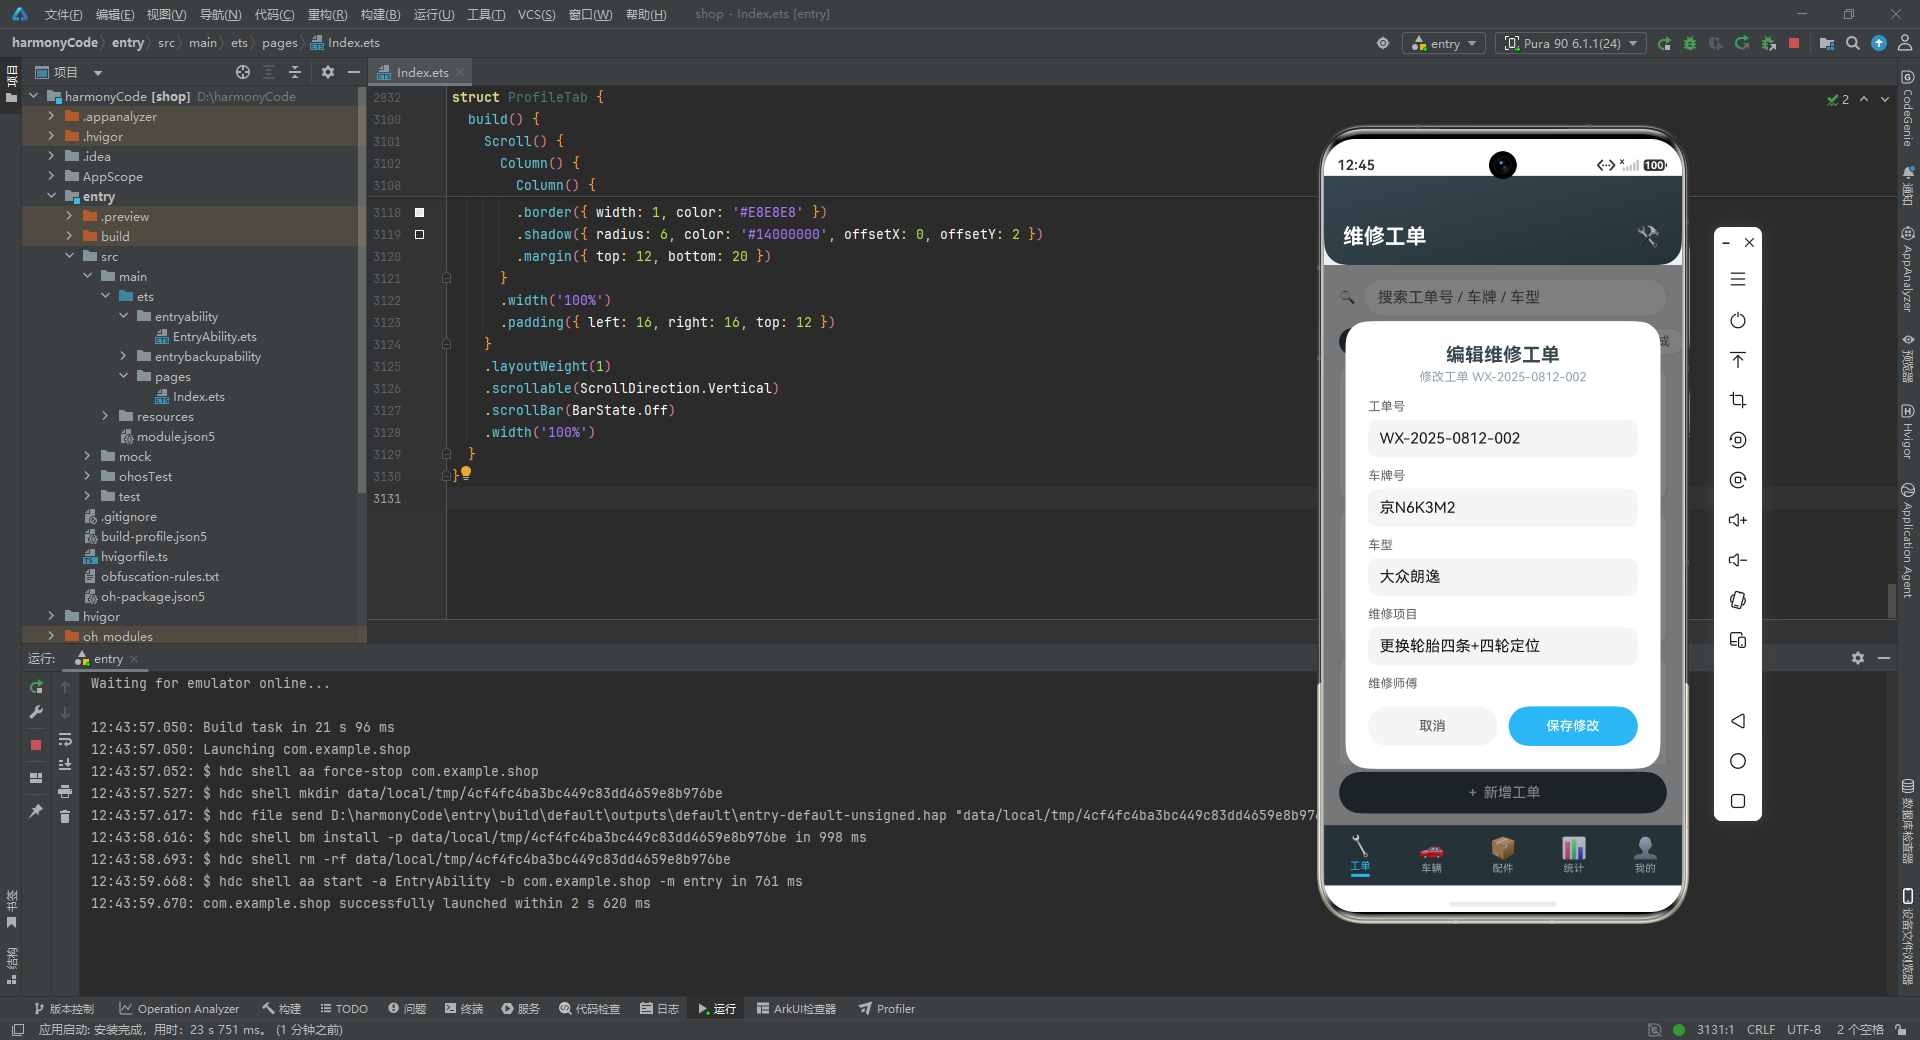Viewport: 1920px width, 1040px height.
Task: Open the 文件(F) menu
Action: coord(63,14)
